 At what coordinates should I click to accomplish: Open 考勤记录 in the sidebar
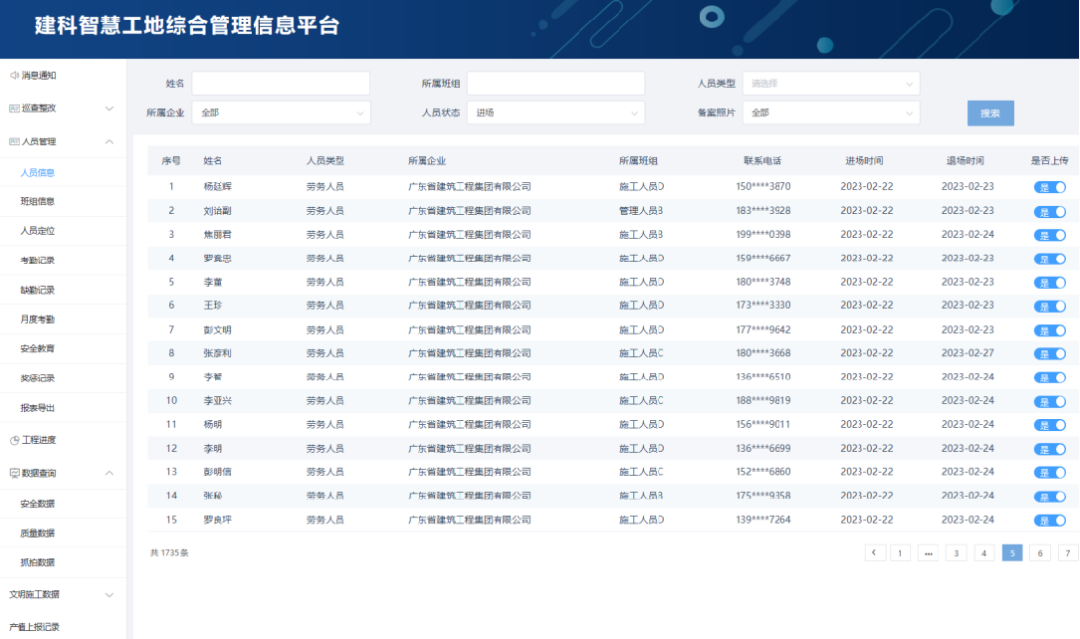38,260
